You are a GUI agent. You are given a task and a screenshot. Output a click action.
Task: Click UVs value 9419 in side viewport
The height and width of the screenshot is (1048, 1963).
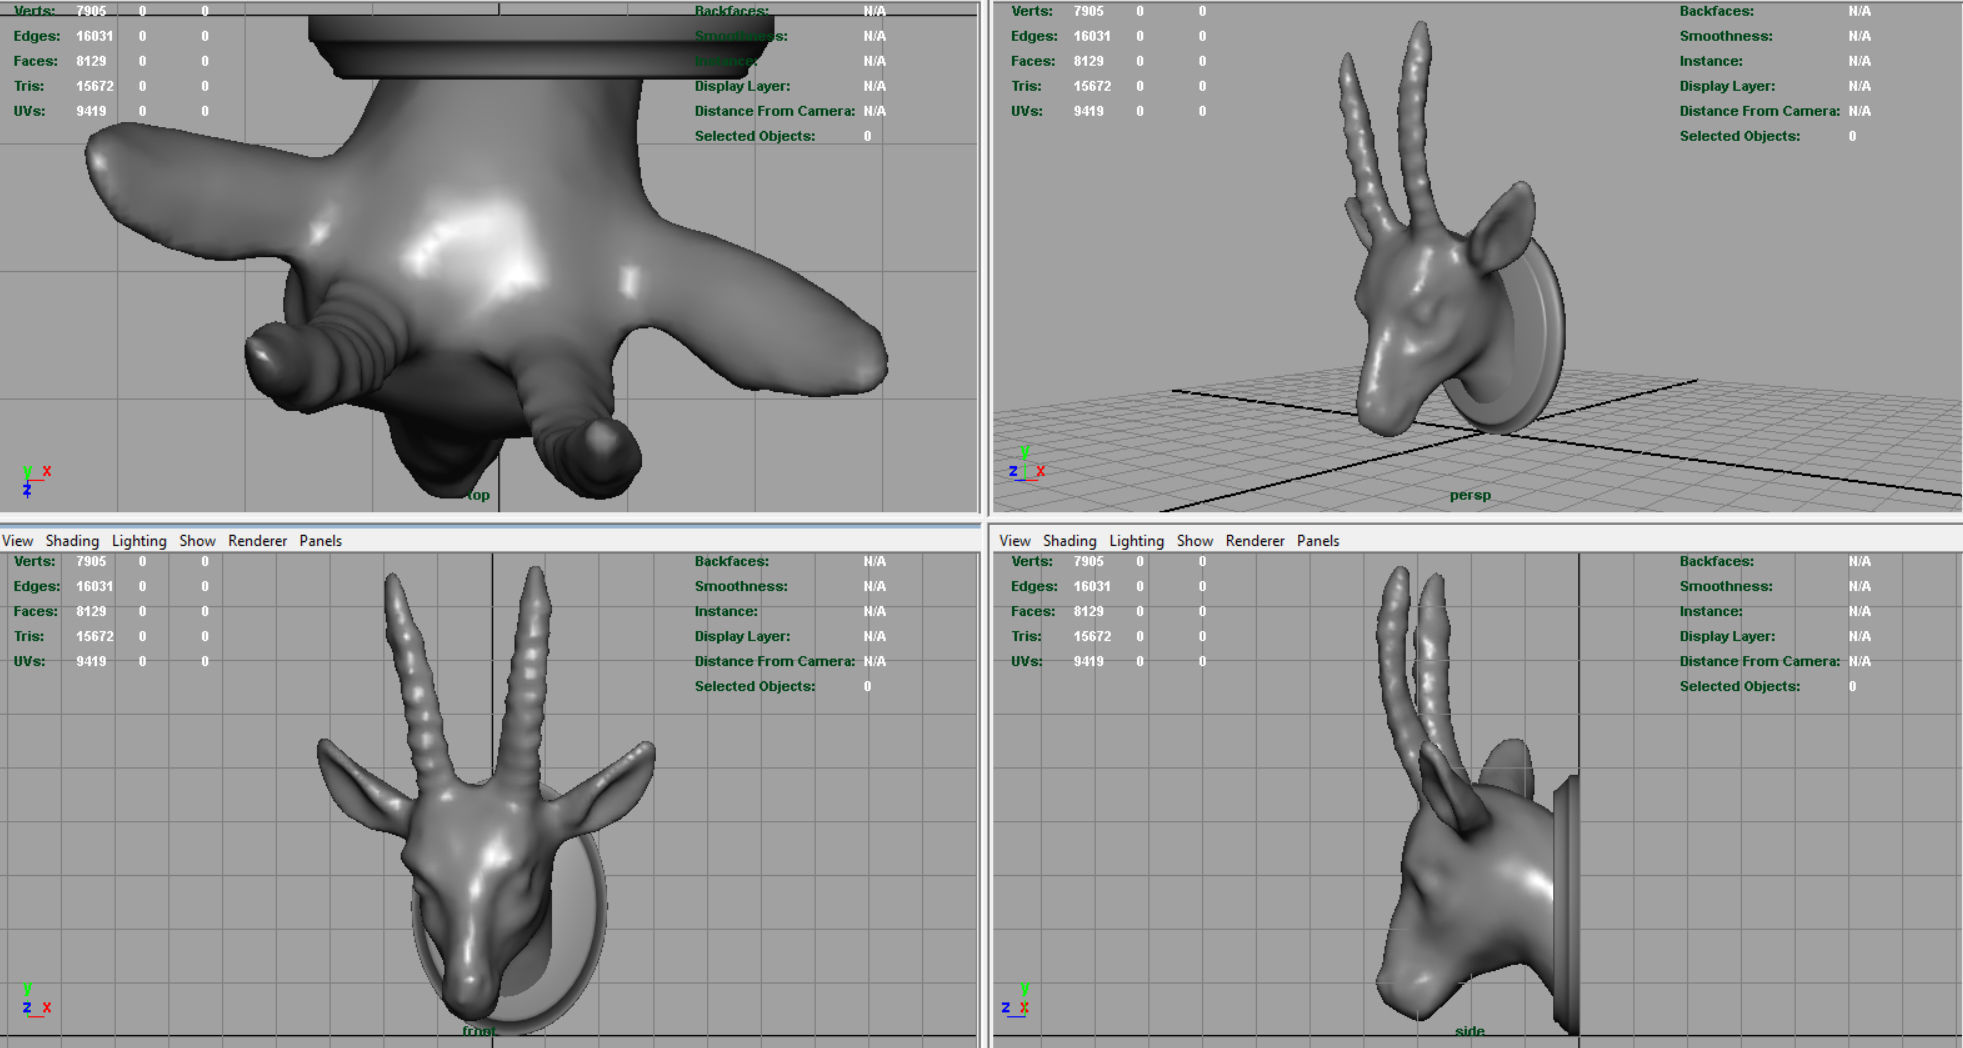pyautogui.click(x=1088, y=661)
